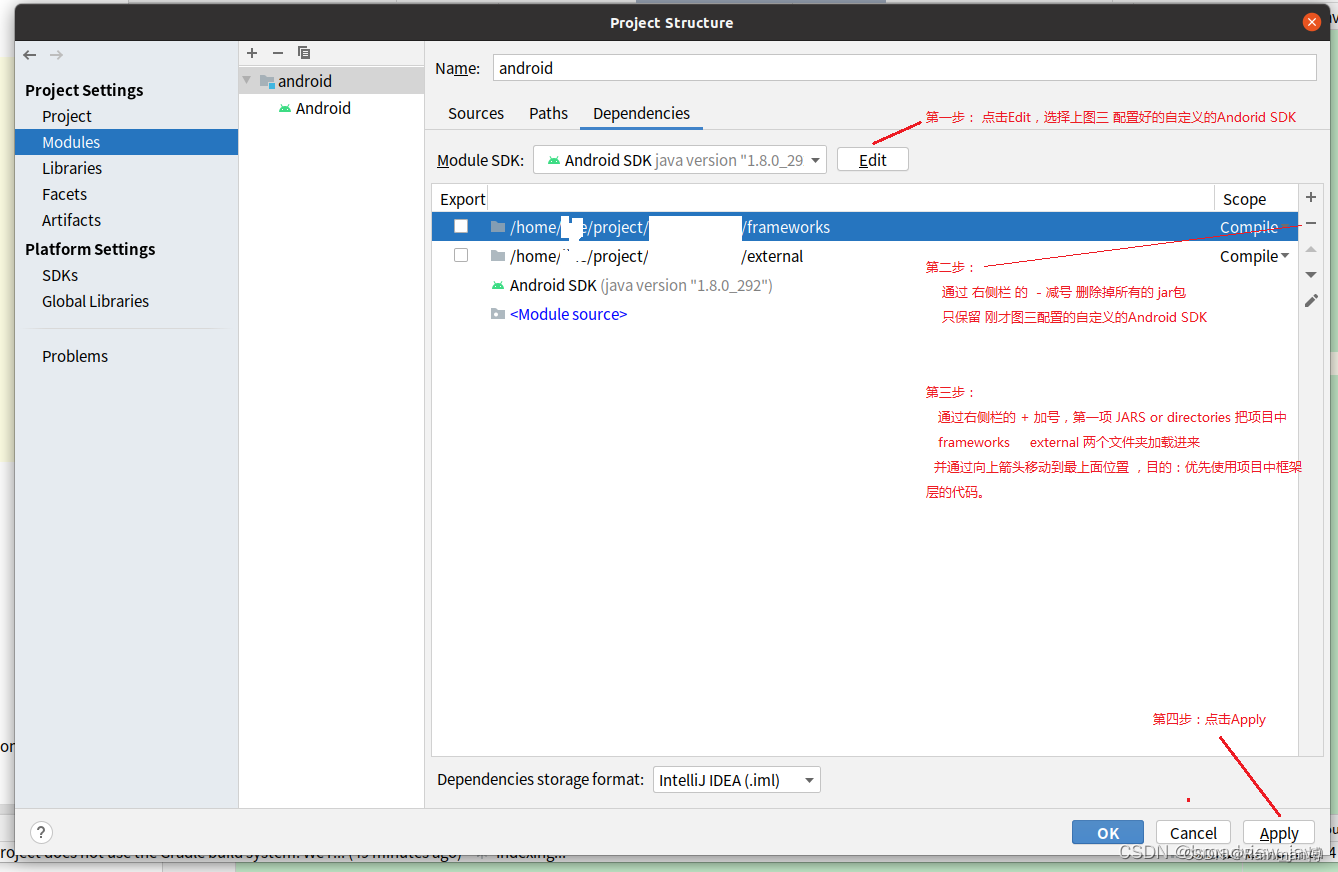Toggle the Export checkbox for frameworks

[x=461, y=226]
